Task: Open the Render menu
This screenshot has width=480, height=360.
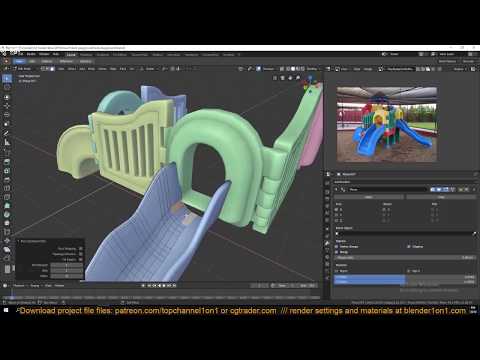Action: tap(31, 54)
